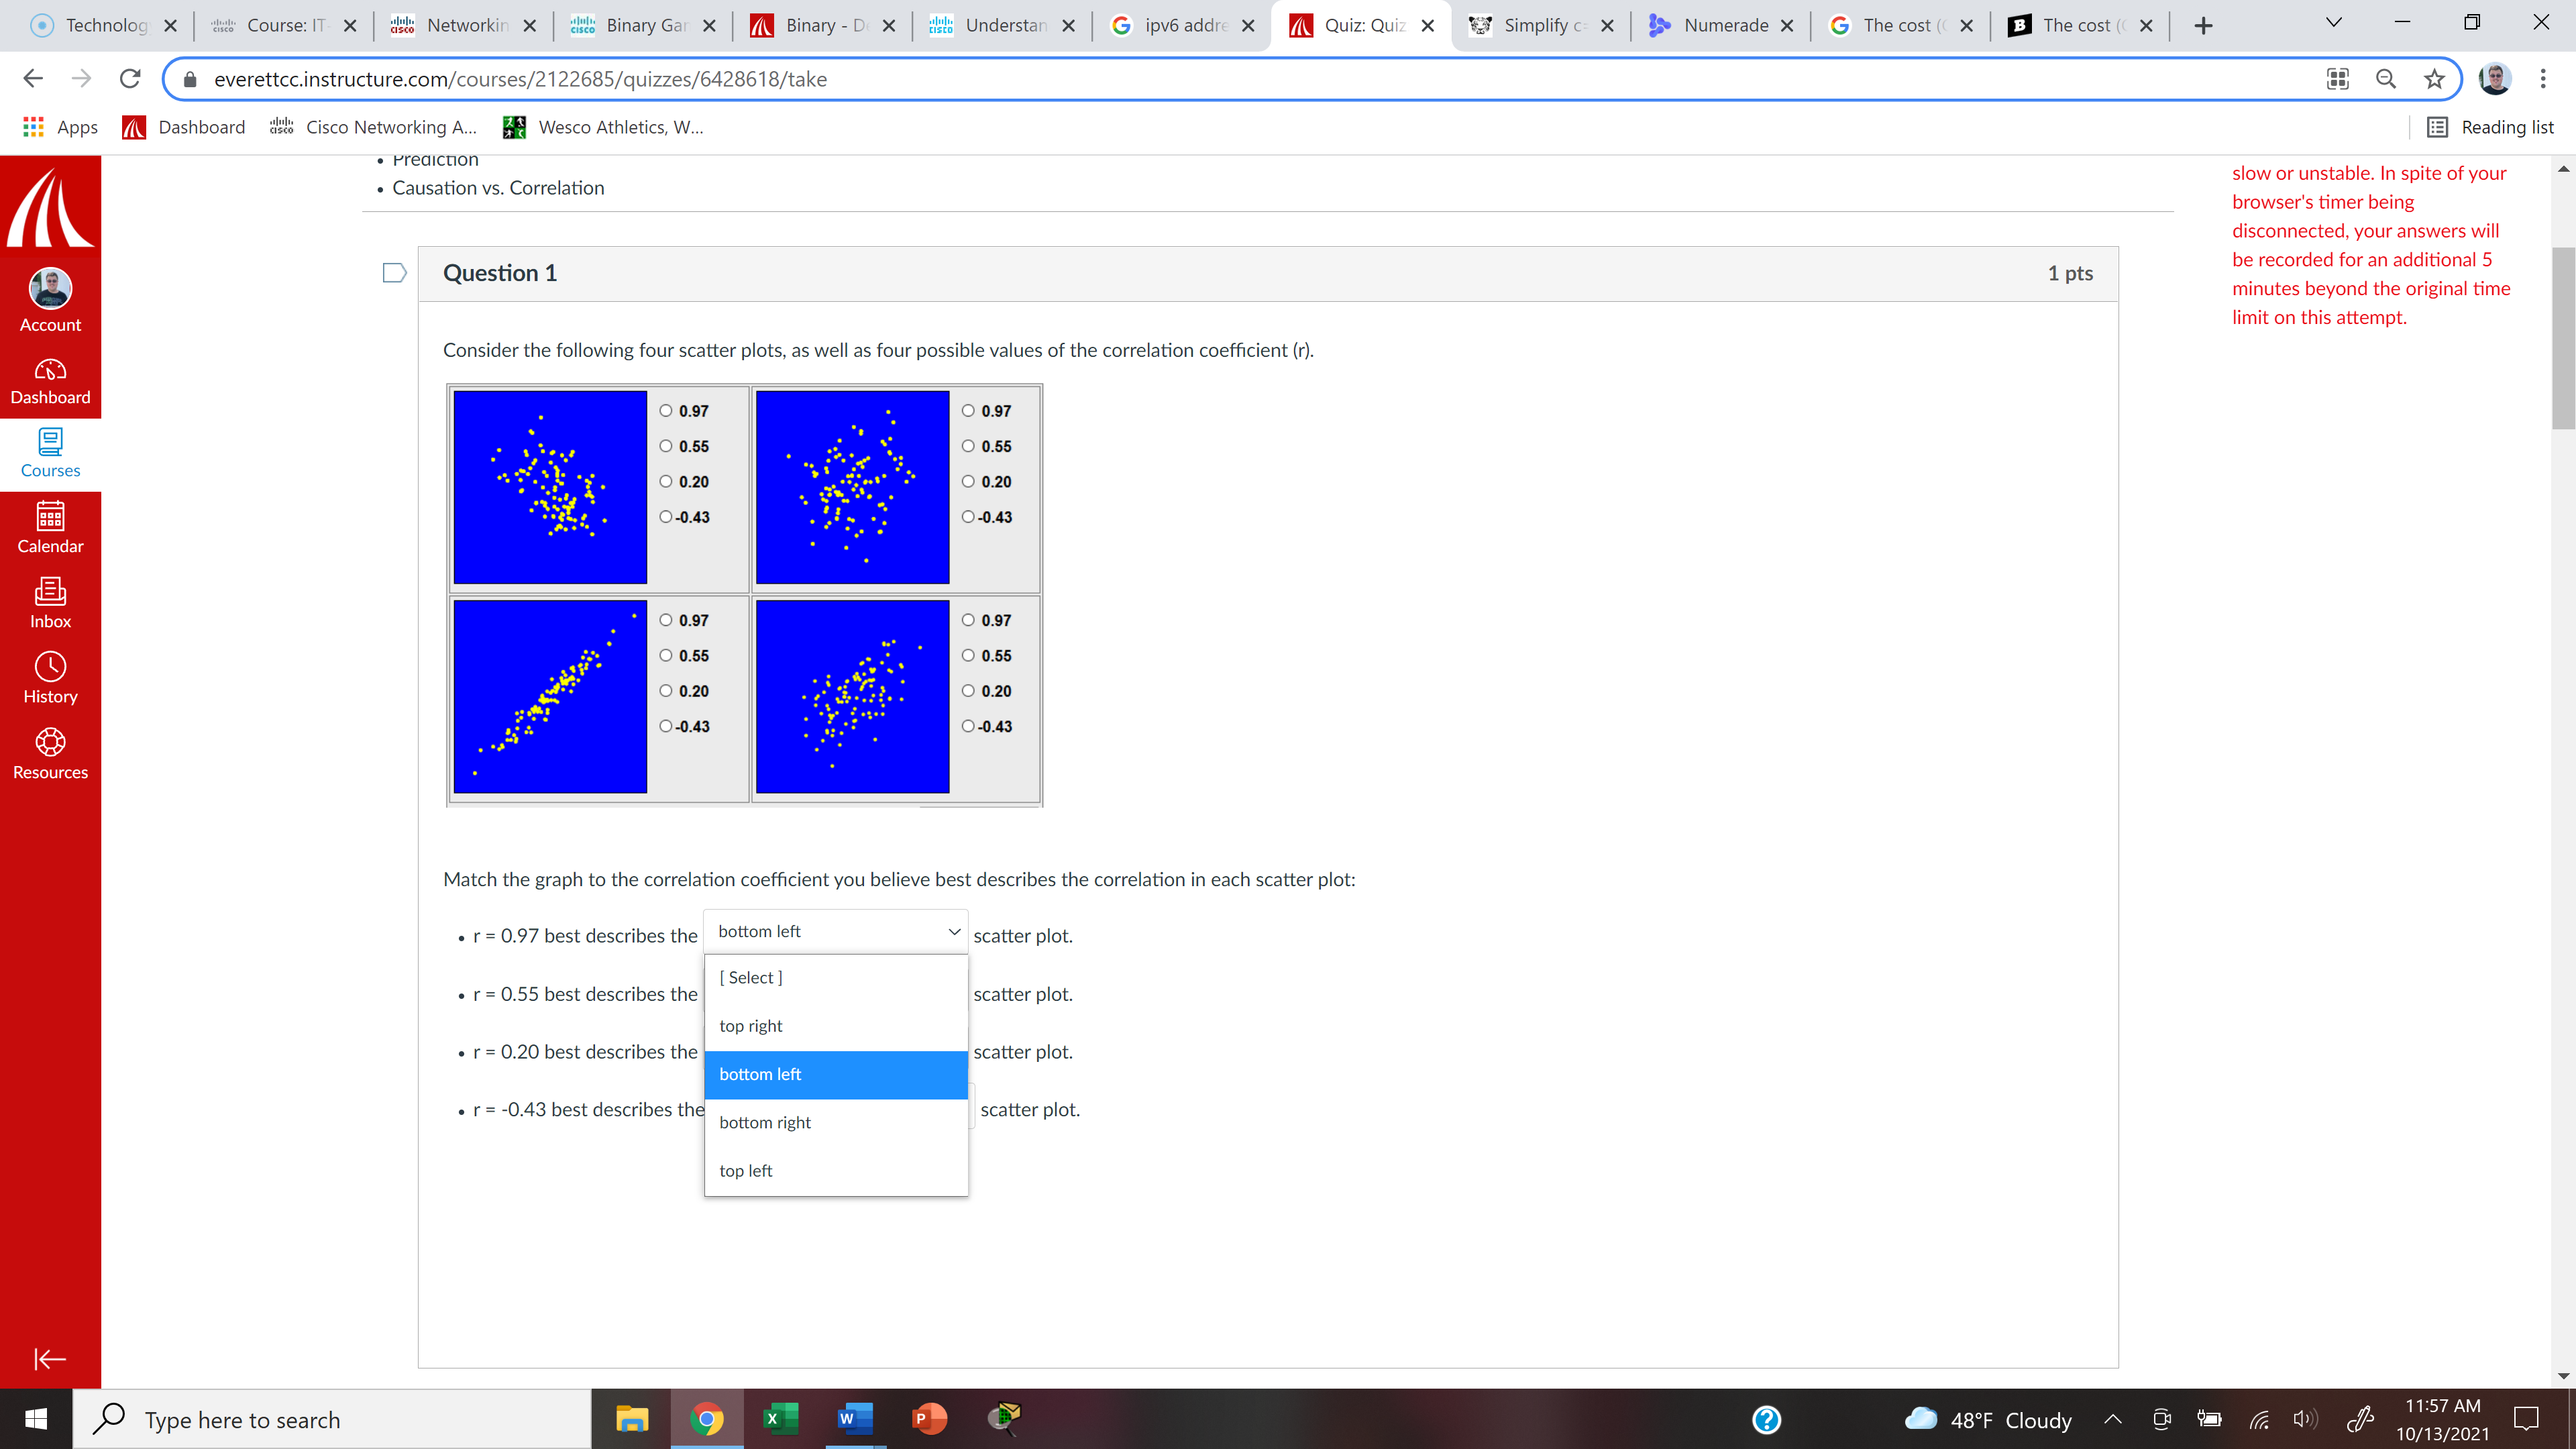Open the Canvas Calendar

pyautogui.click(x=50, y=529)
